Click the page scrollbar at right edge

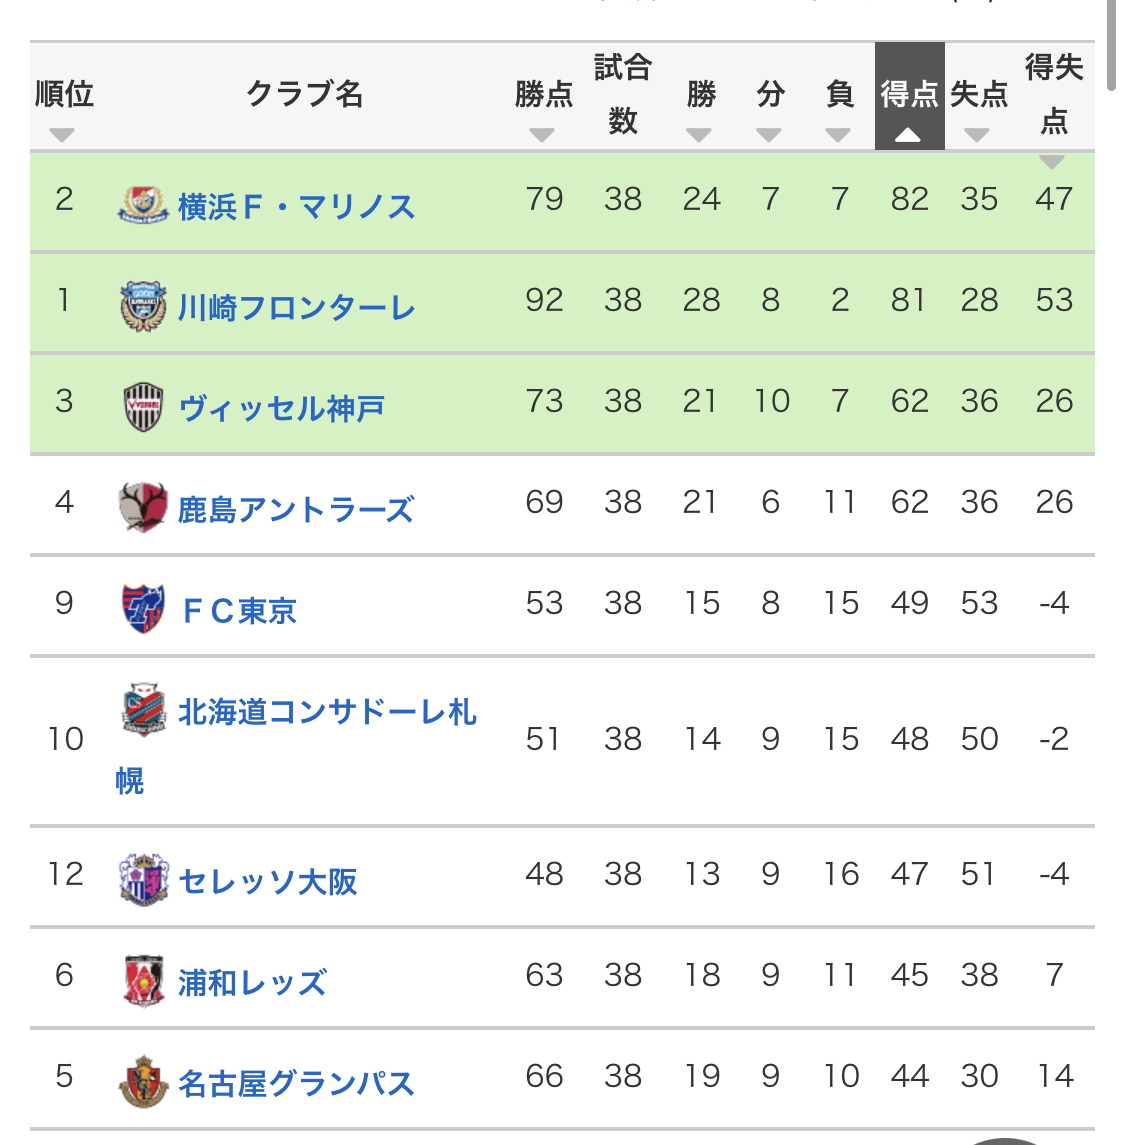(x=1112, y=45)
